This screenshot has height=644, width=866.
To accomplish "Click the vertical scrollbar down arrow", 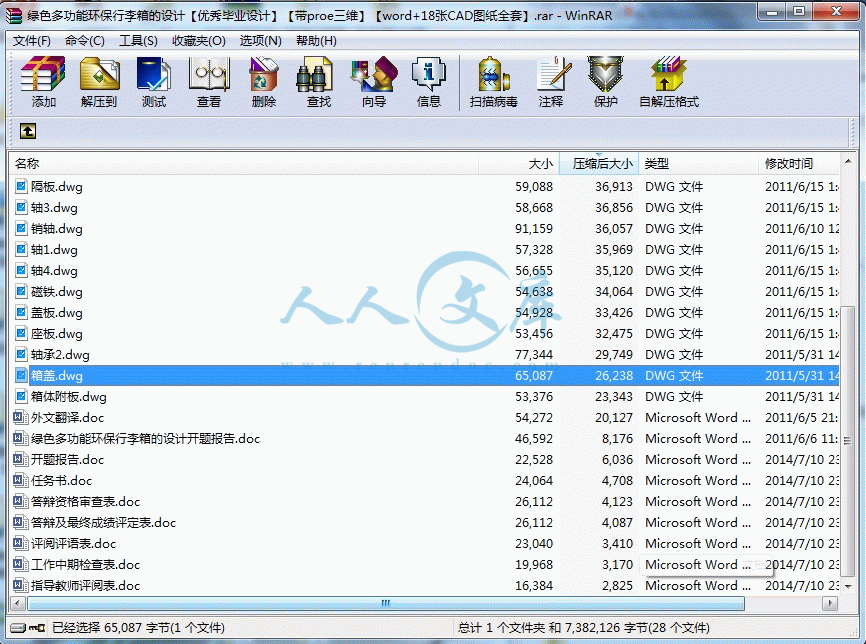I will pos(848,587).
